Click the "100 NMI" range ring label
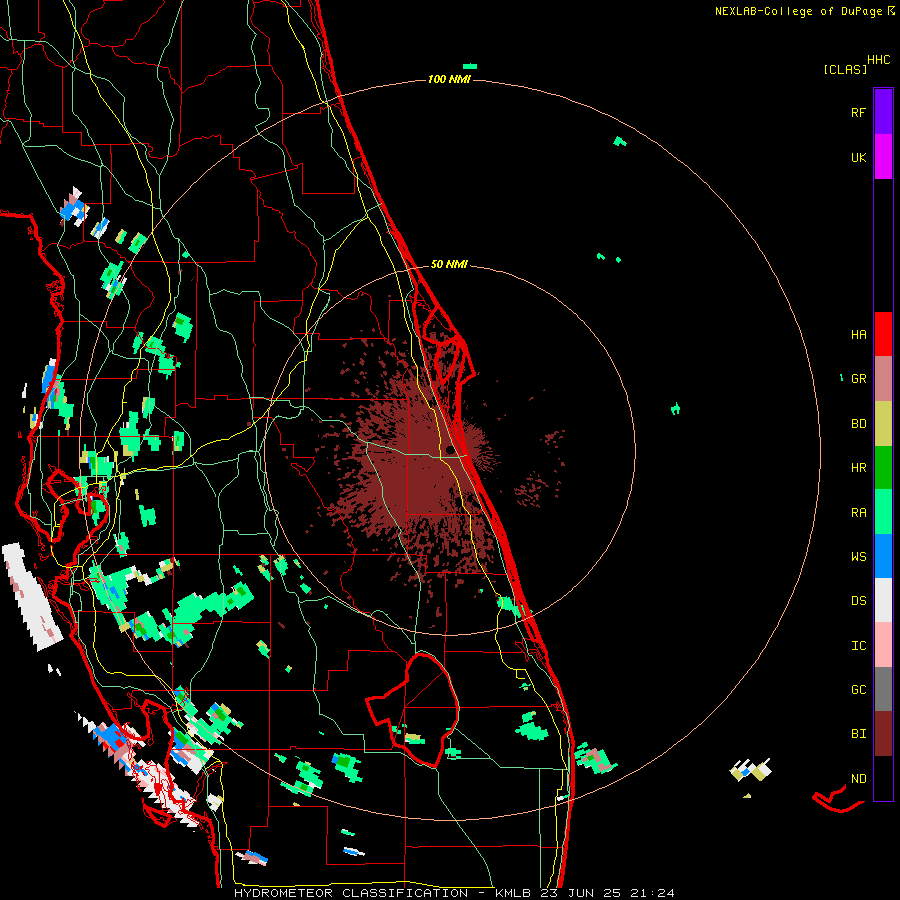Screen dimensions: 900x900 point(449,79)
